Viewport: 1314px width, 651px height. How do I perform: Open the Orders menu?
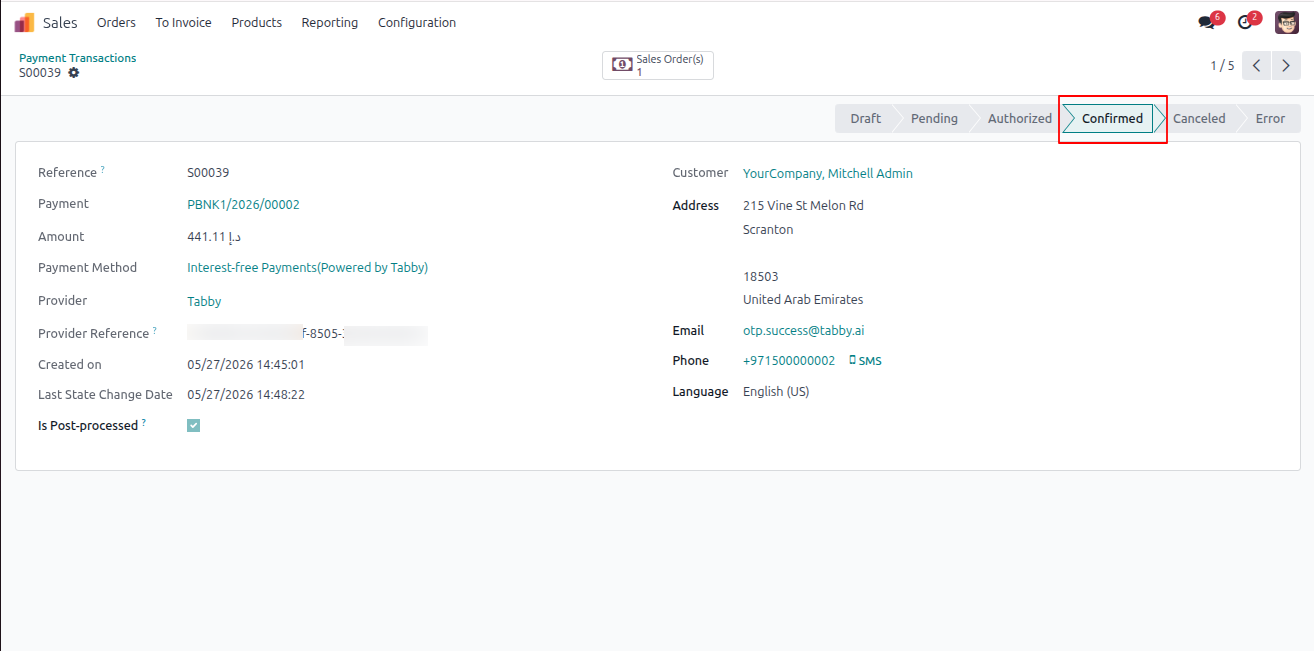coord(116,22)
